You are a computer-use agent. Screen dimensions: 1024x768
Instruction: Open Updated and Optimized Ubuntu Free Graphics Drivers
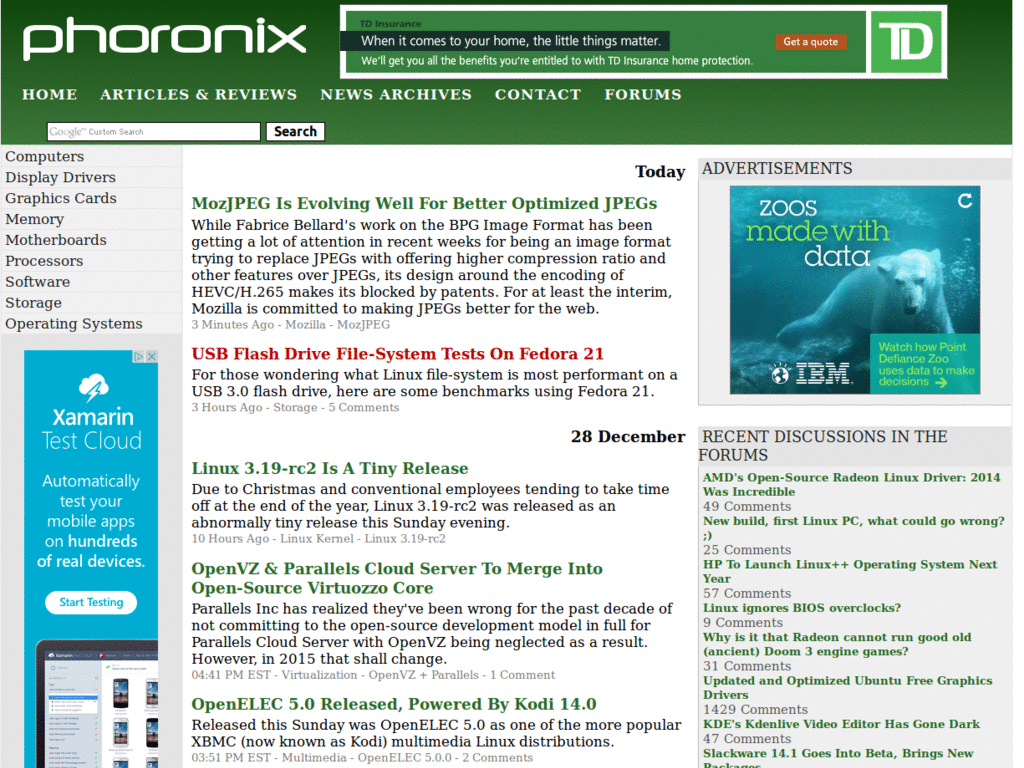(848, 688)
